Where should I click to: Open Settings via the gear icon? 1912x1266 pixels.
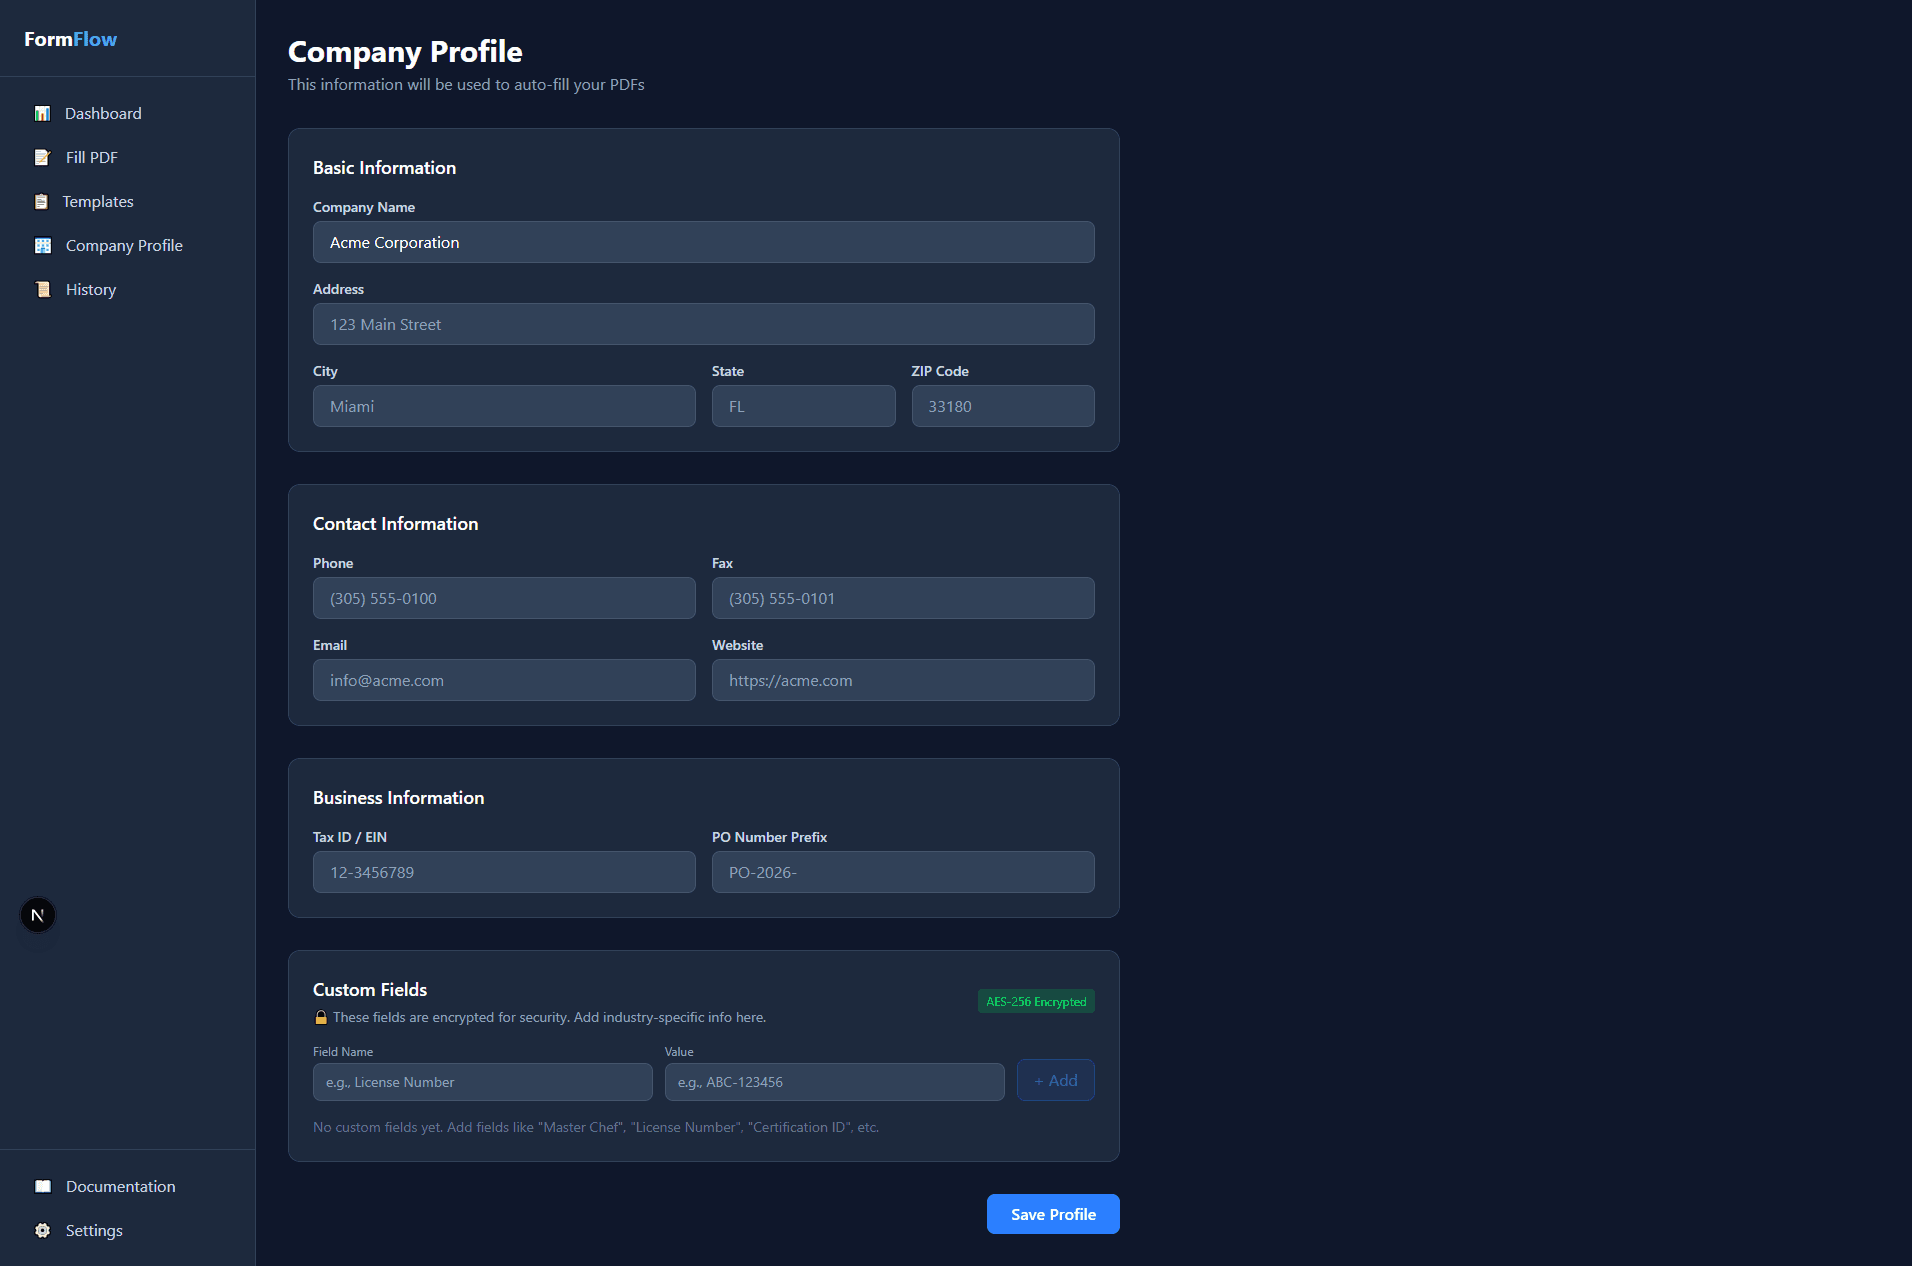[x=42, y=1230]
